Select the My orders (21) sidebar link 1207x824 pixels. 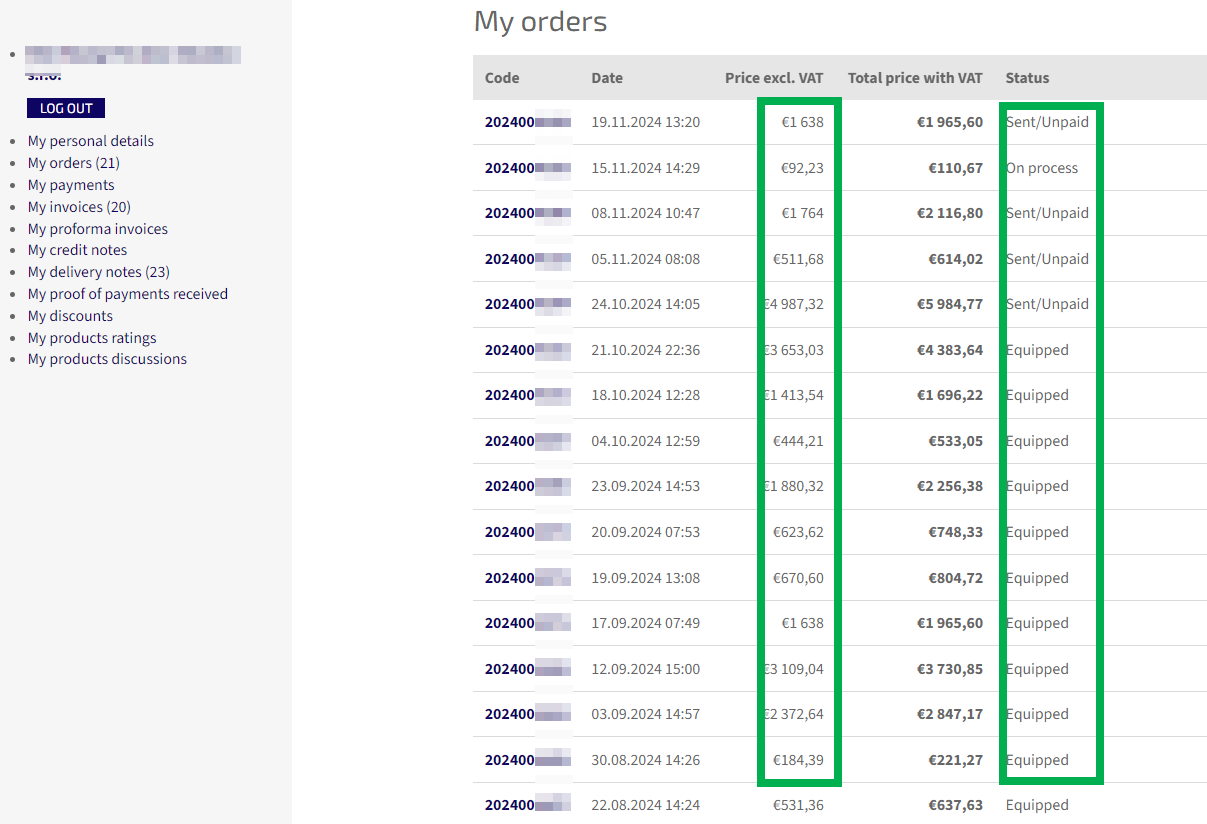[x=74, y=163]
